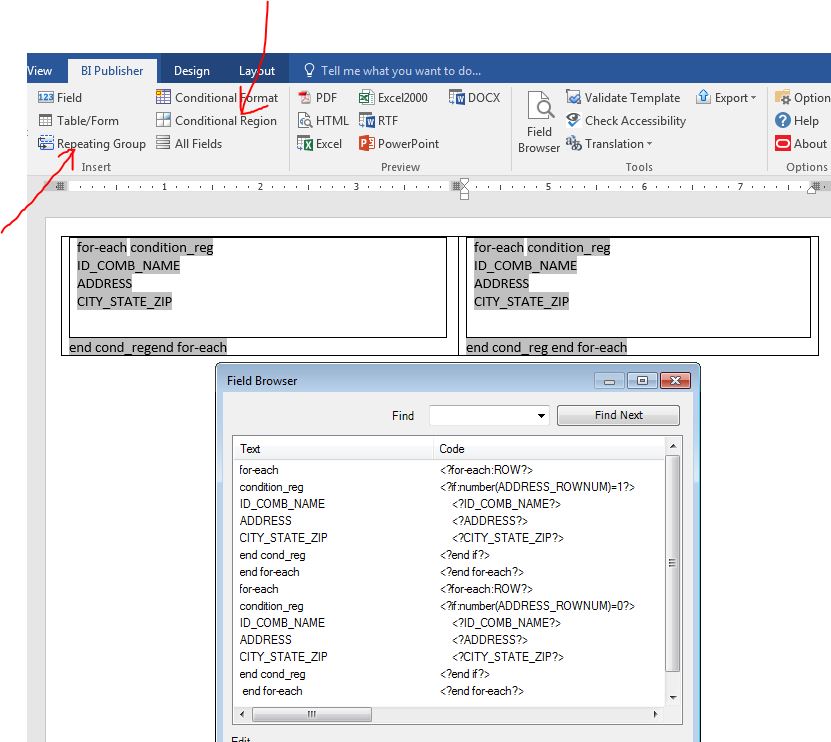This screenshot has height=742, width=831.
Task: Switch to the Design ribbon tab
Action: (x=192, y=71)
